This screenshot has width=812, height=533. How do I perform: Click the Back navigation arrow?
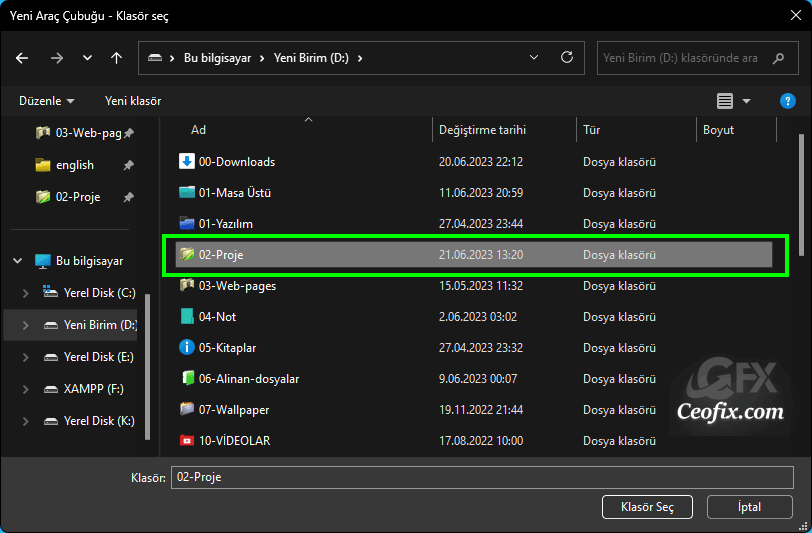point(22,58)
